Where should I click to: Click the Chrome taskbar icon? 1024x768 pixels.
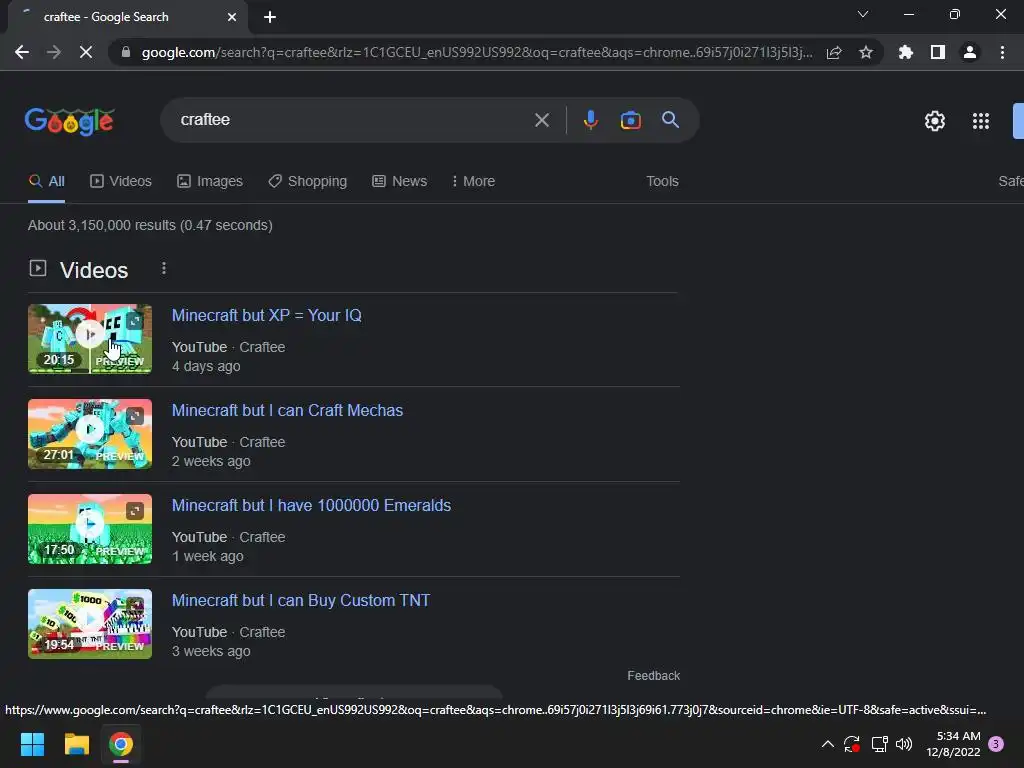click(x=121, y=744)
